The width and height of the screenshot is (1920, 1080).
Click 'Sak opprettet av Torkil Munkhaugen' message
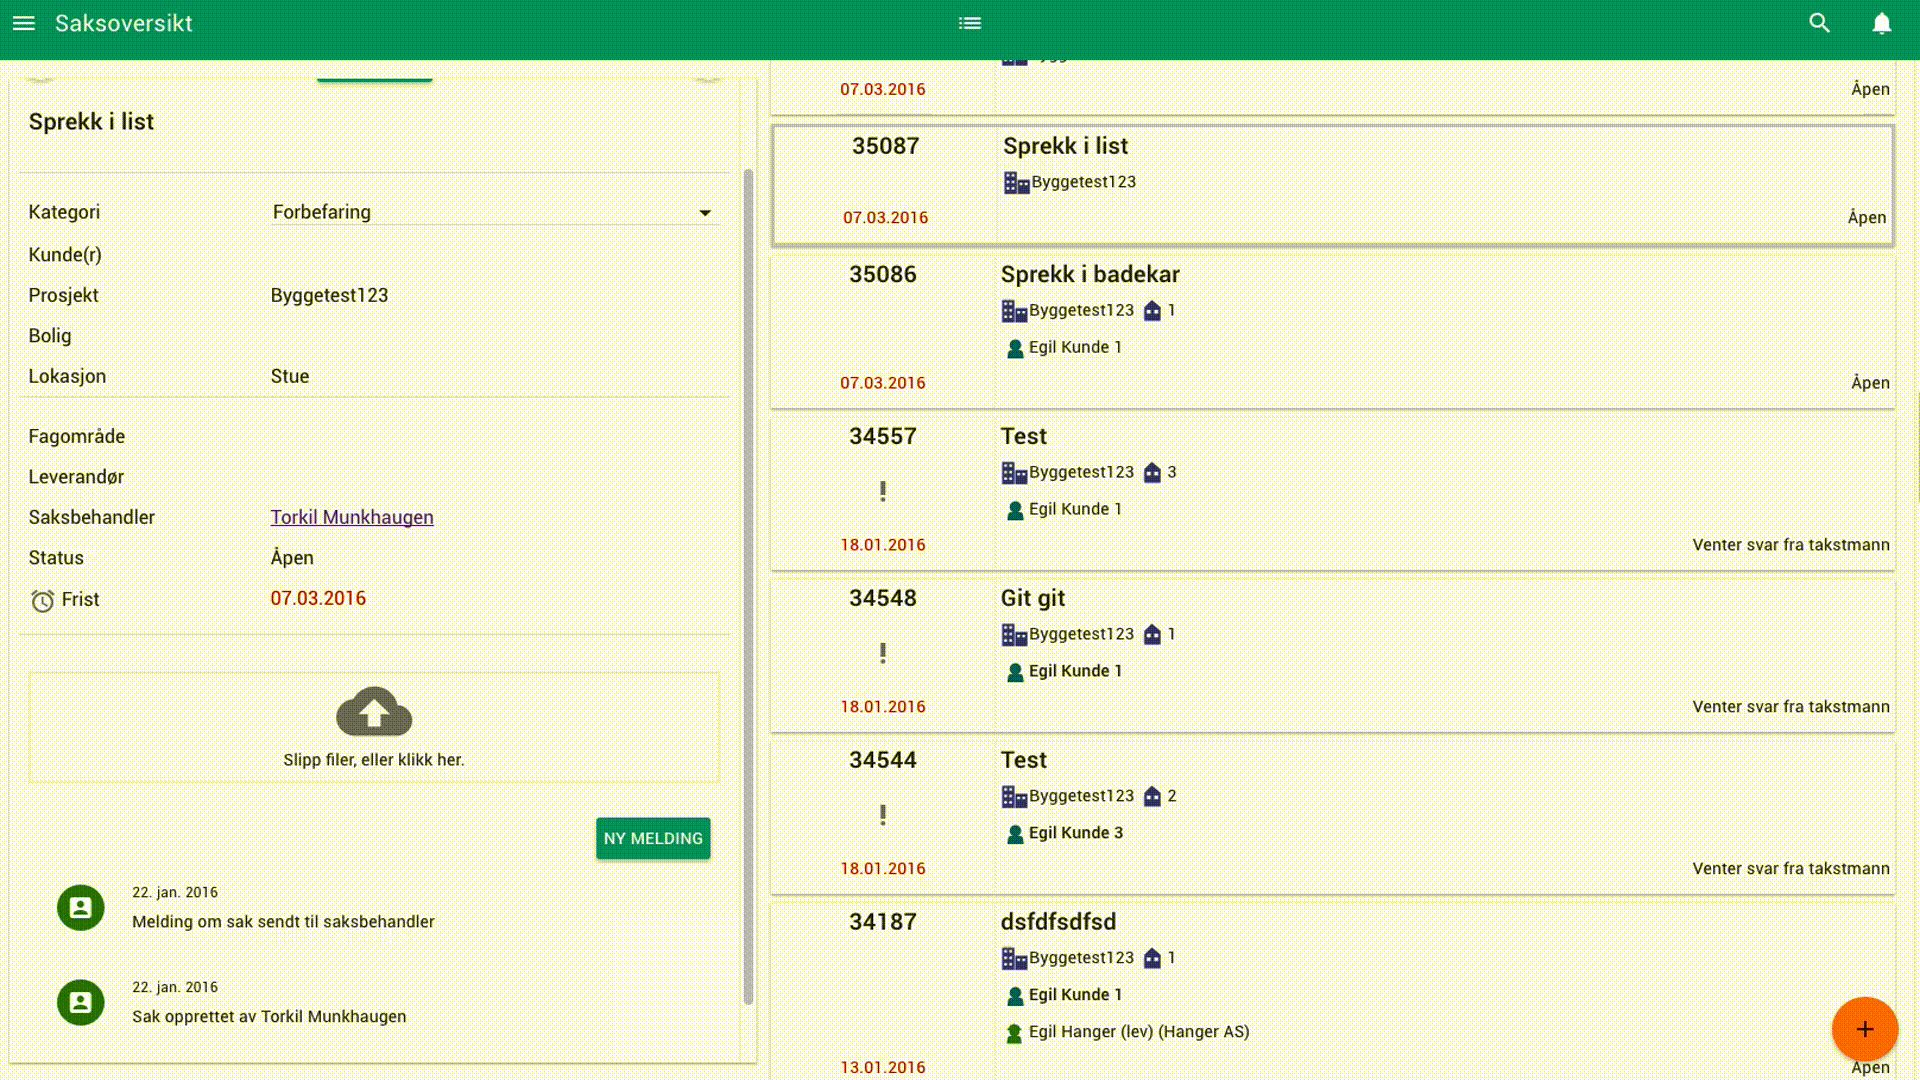269,1017
